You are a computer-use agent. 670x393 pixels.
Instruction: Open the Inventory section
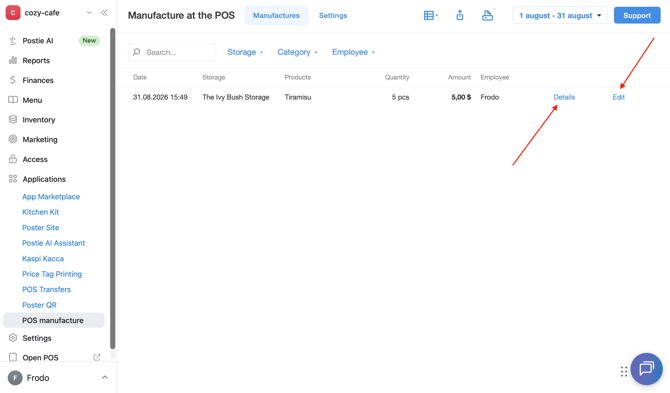38,120
